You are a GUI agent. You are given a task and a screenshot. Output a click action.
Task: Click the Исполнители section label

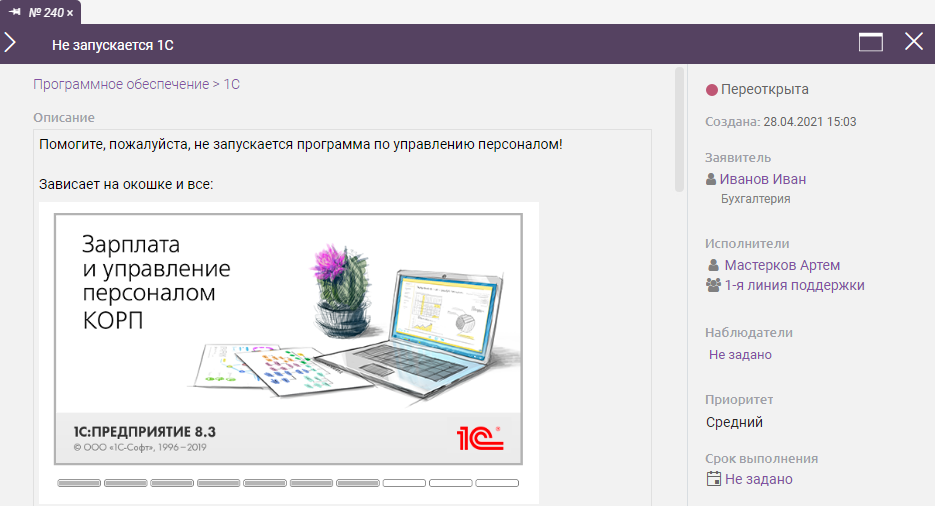click(x=747, y=244)
